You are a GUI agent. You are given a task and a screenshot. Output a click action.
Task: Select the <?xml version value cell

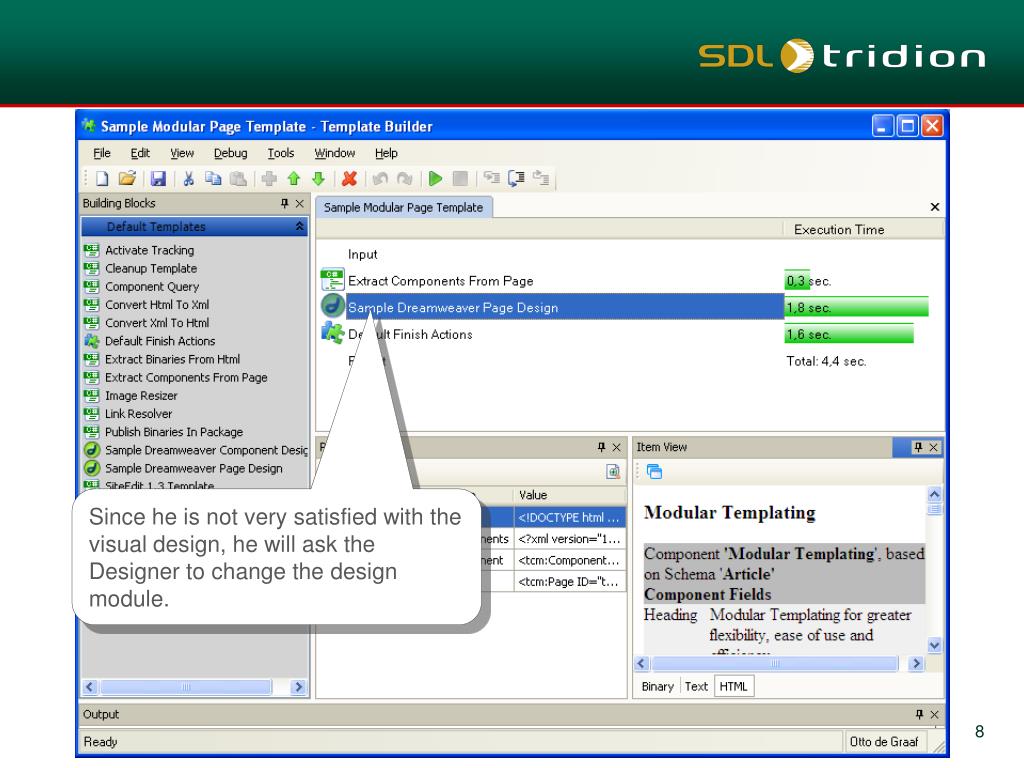569,539
